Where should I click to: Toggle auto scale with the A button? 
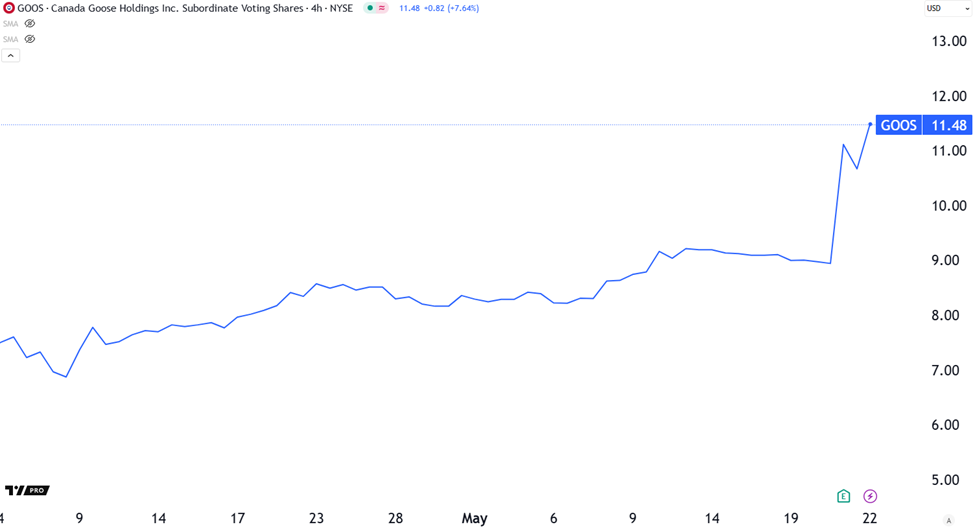click(x=948, y=521)
